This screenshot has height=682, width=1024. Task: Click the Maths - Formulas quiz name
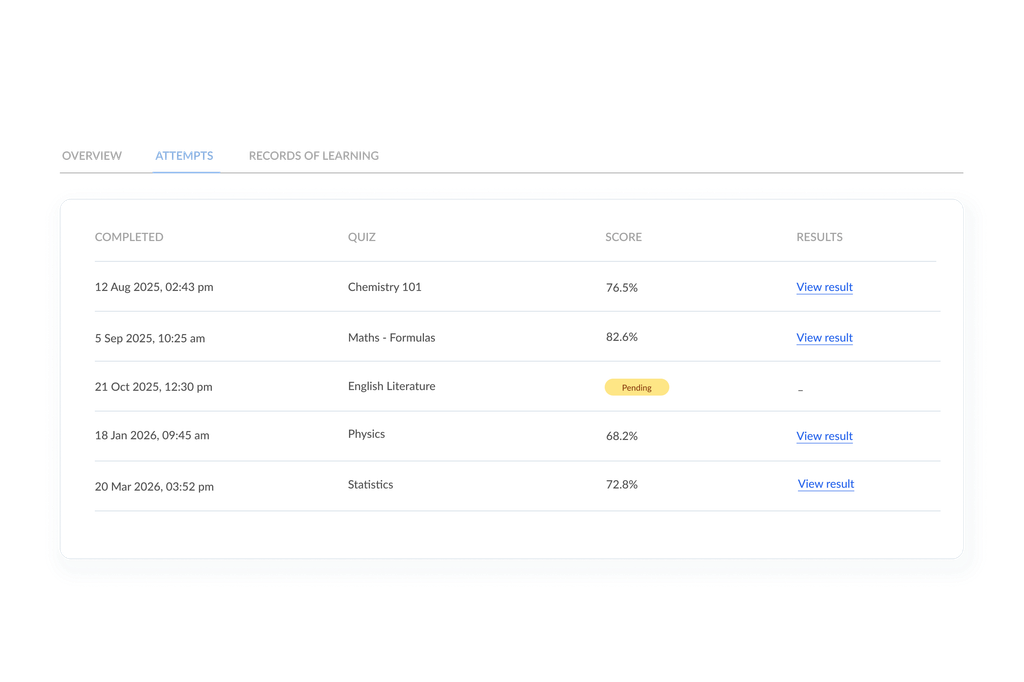(391, 338)
